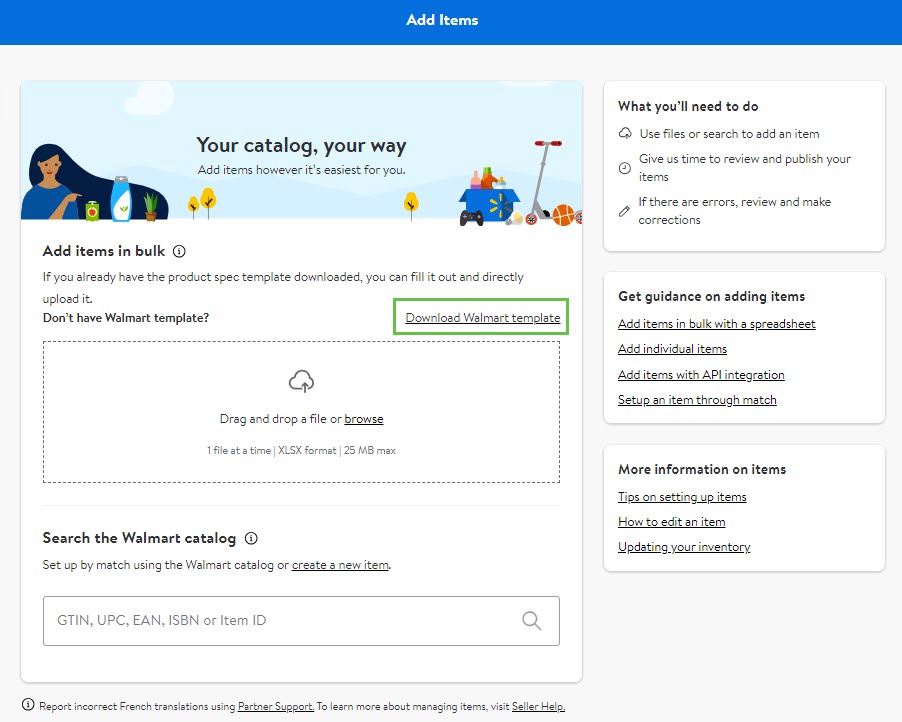
Task: Click the info icon beside Search the Walmart catalog
Action: coord(251,538)
